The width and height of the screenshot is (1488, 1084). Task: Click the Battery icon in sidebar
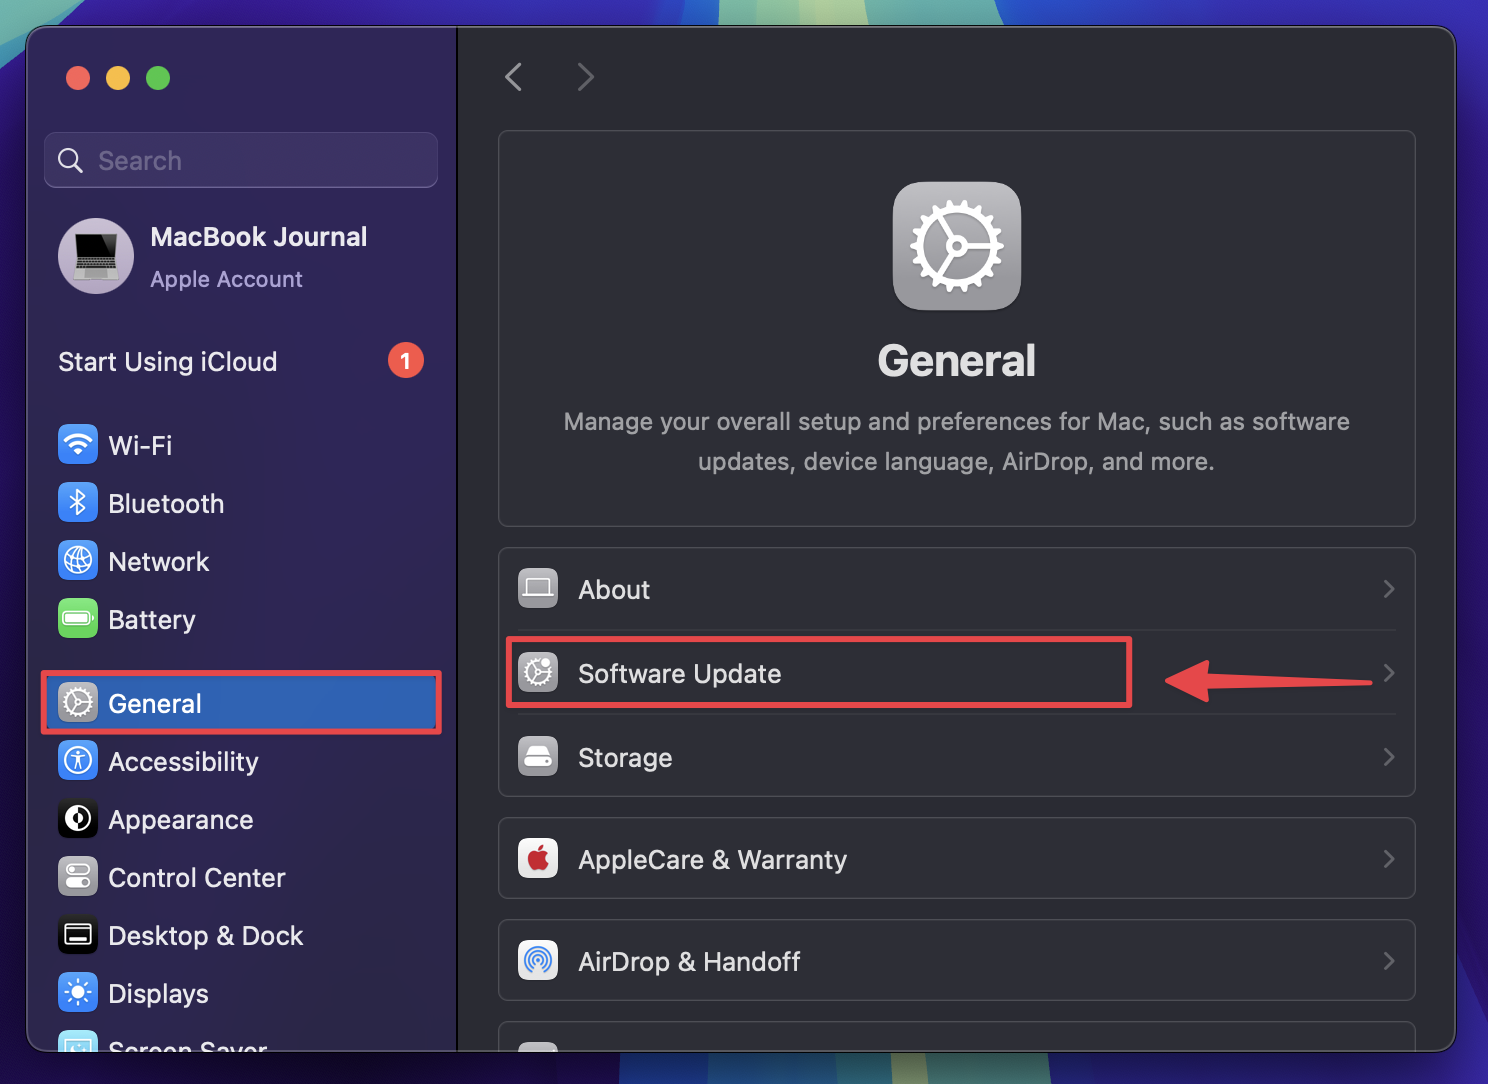click(78, 619)
